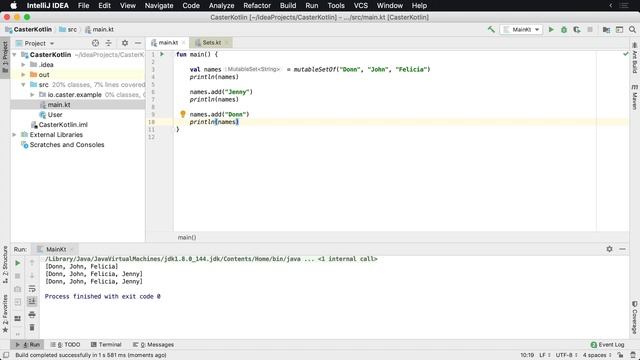This screenshot has width=640, height=360.
Task: Click the run gutter arrow beside fun main
Action: tap(162, 54)
